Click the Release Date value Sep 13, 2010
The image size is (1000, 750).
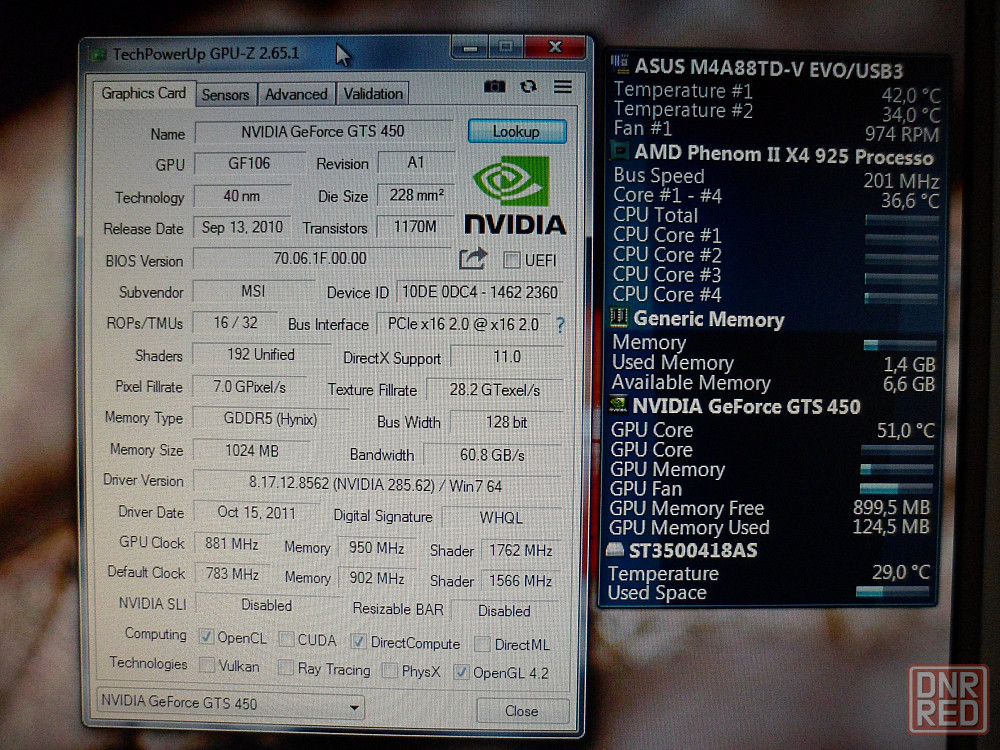point(242,227)
